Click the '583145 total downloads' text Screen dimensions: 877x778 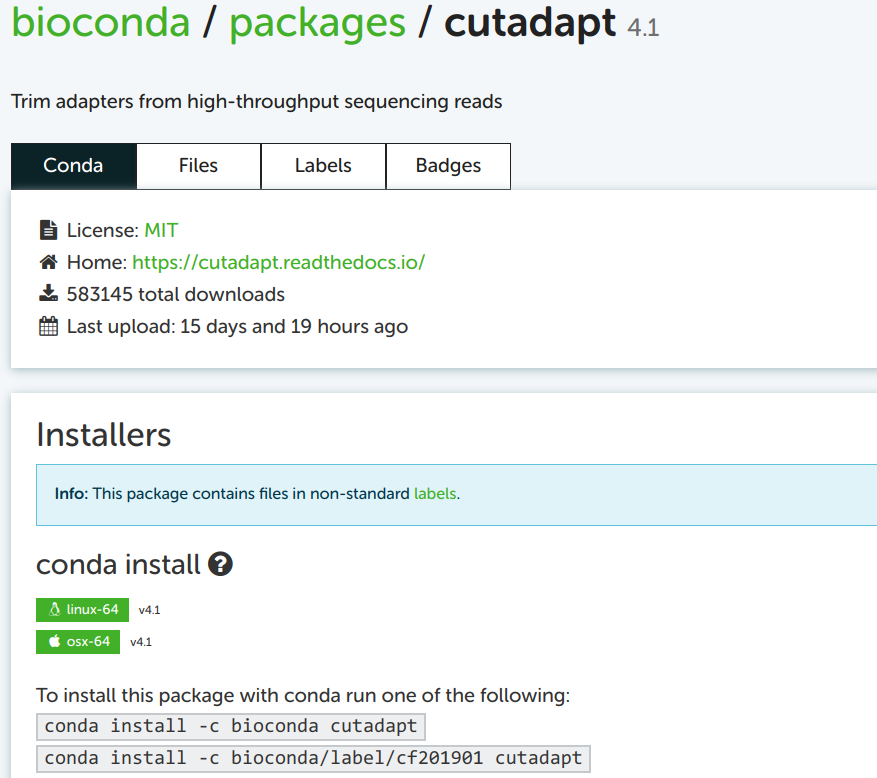(176, 294)
